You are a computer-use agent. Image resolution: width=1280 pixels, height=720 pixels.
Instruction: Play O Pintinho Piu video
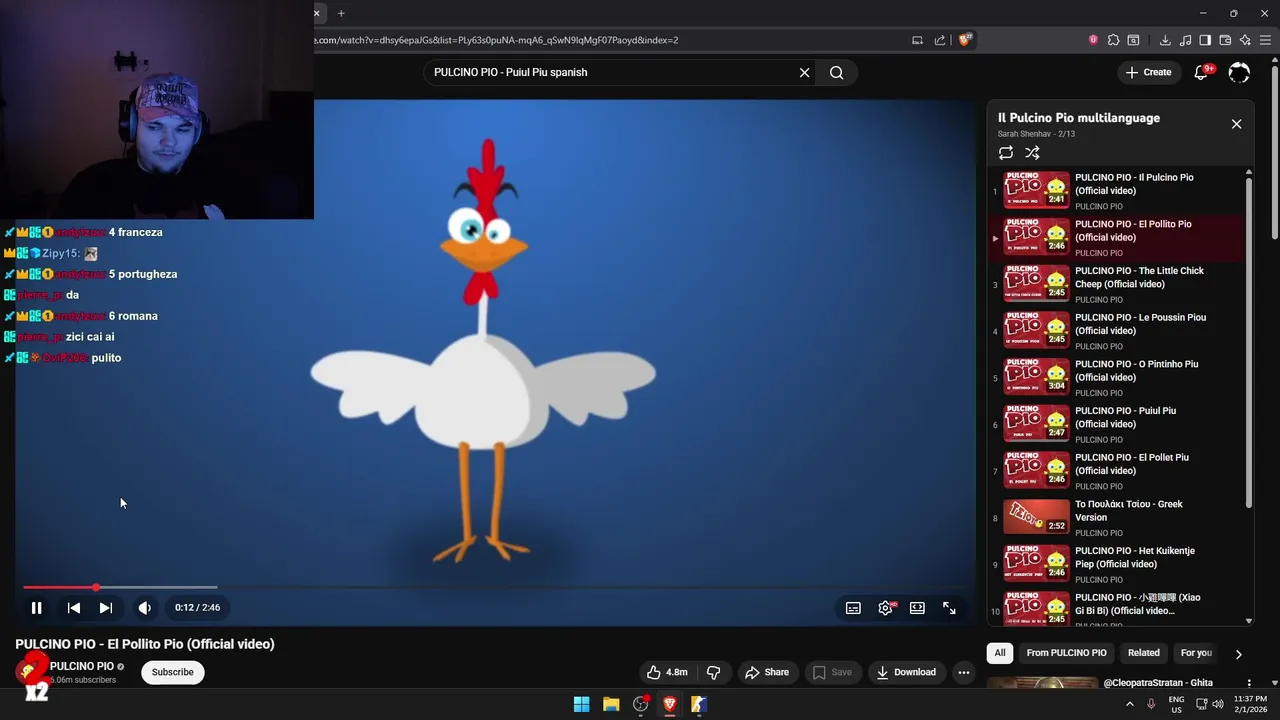click(x=1115, y=378)
